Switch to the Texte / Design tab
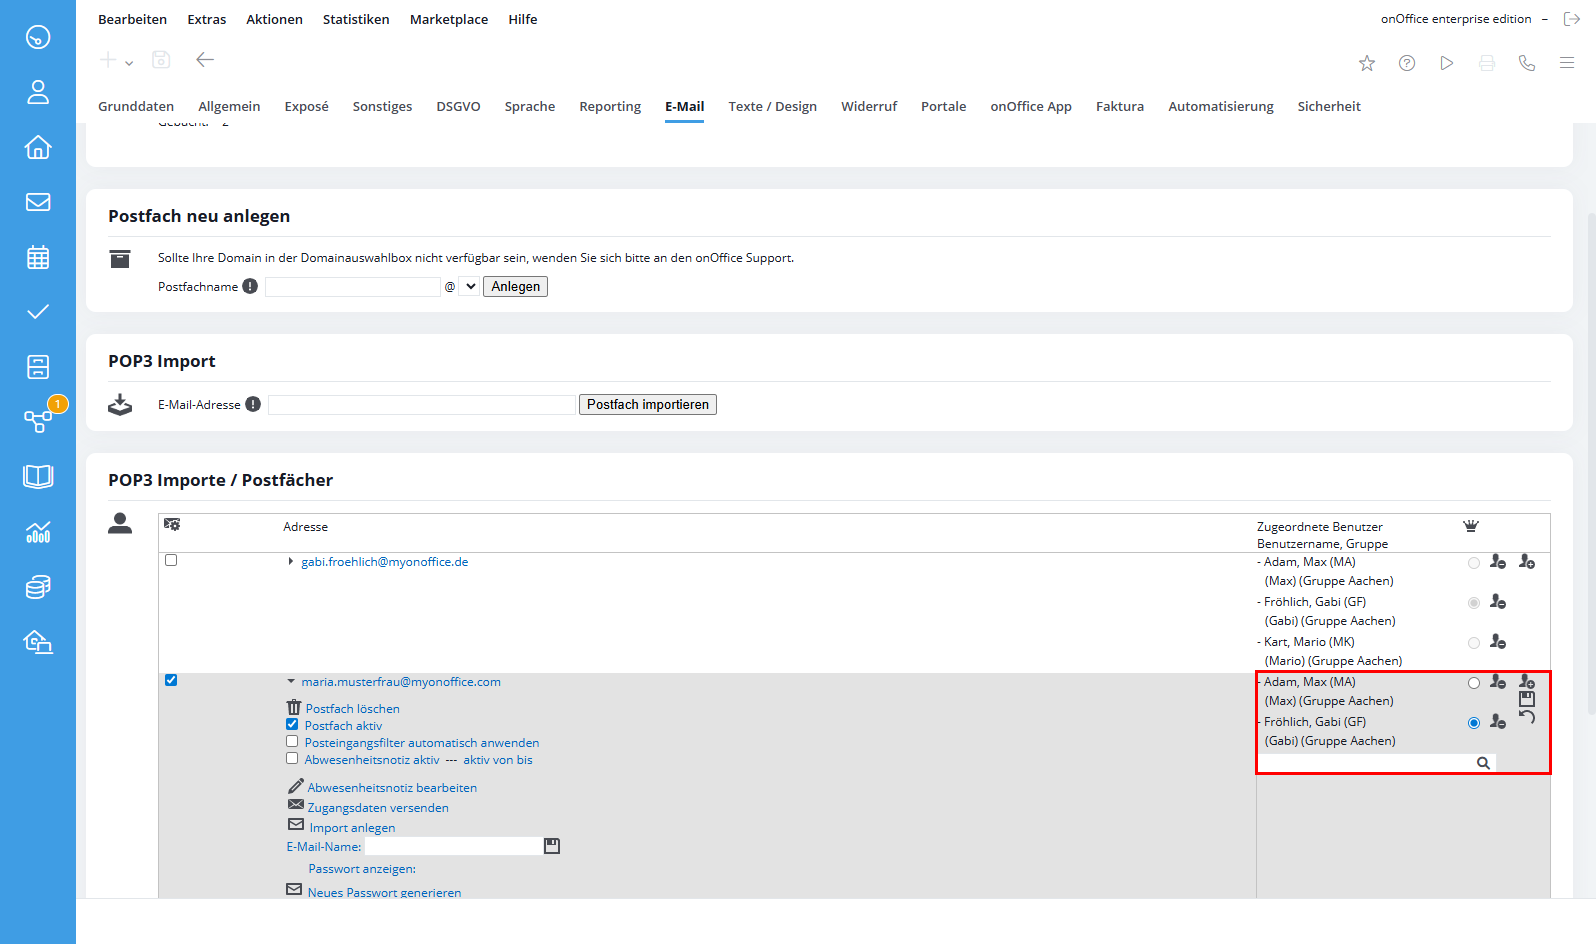The width and height of the screenshot is (1596, 944). (772, 106)
